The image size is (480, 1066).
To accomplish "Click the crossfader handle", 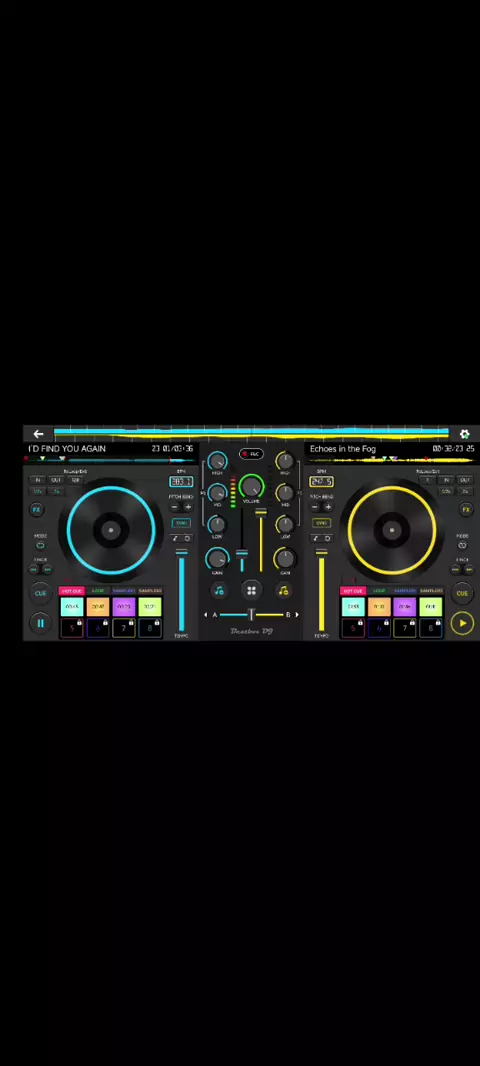I will [251, 615].
